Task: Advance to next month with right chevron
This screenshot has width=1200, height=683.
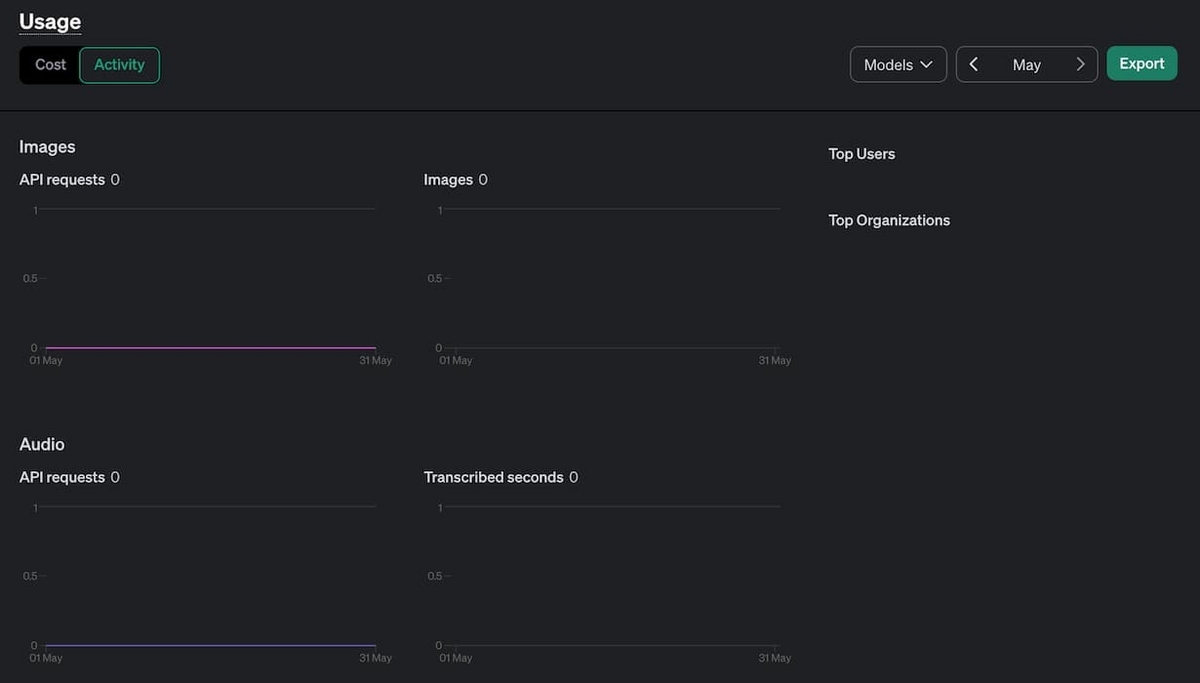Action: tap(1080, 64)
